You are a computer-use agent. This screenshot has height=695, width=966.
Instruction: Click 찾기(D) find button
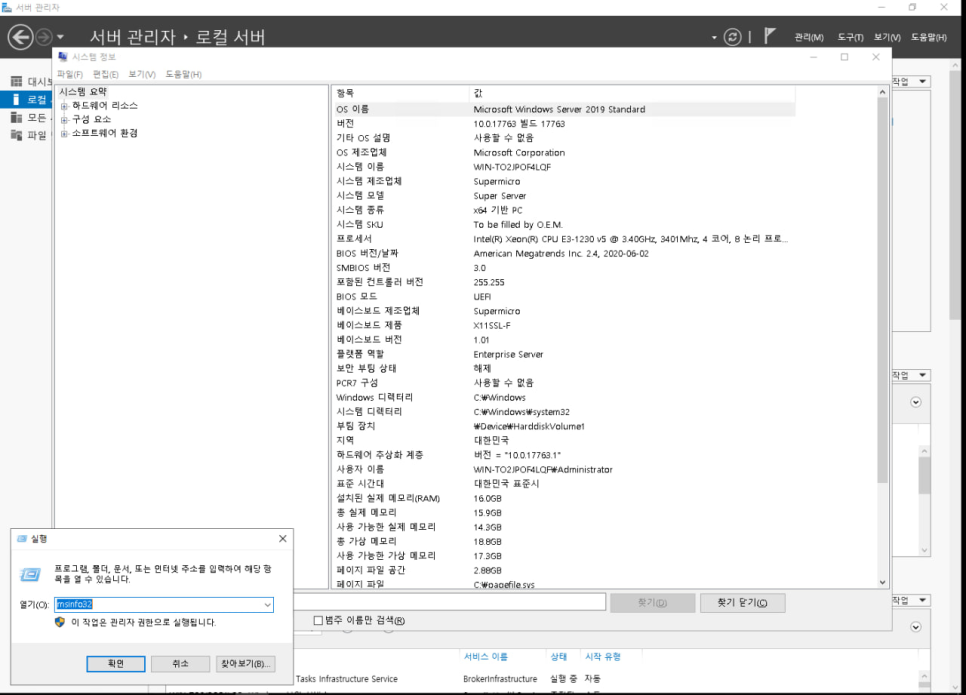pos(652,603)
